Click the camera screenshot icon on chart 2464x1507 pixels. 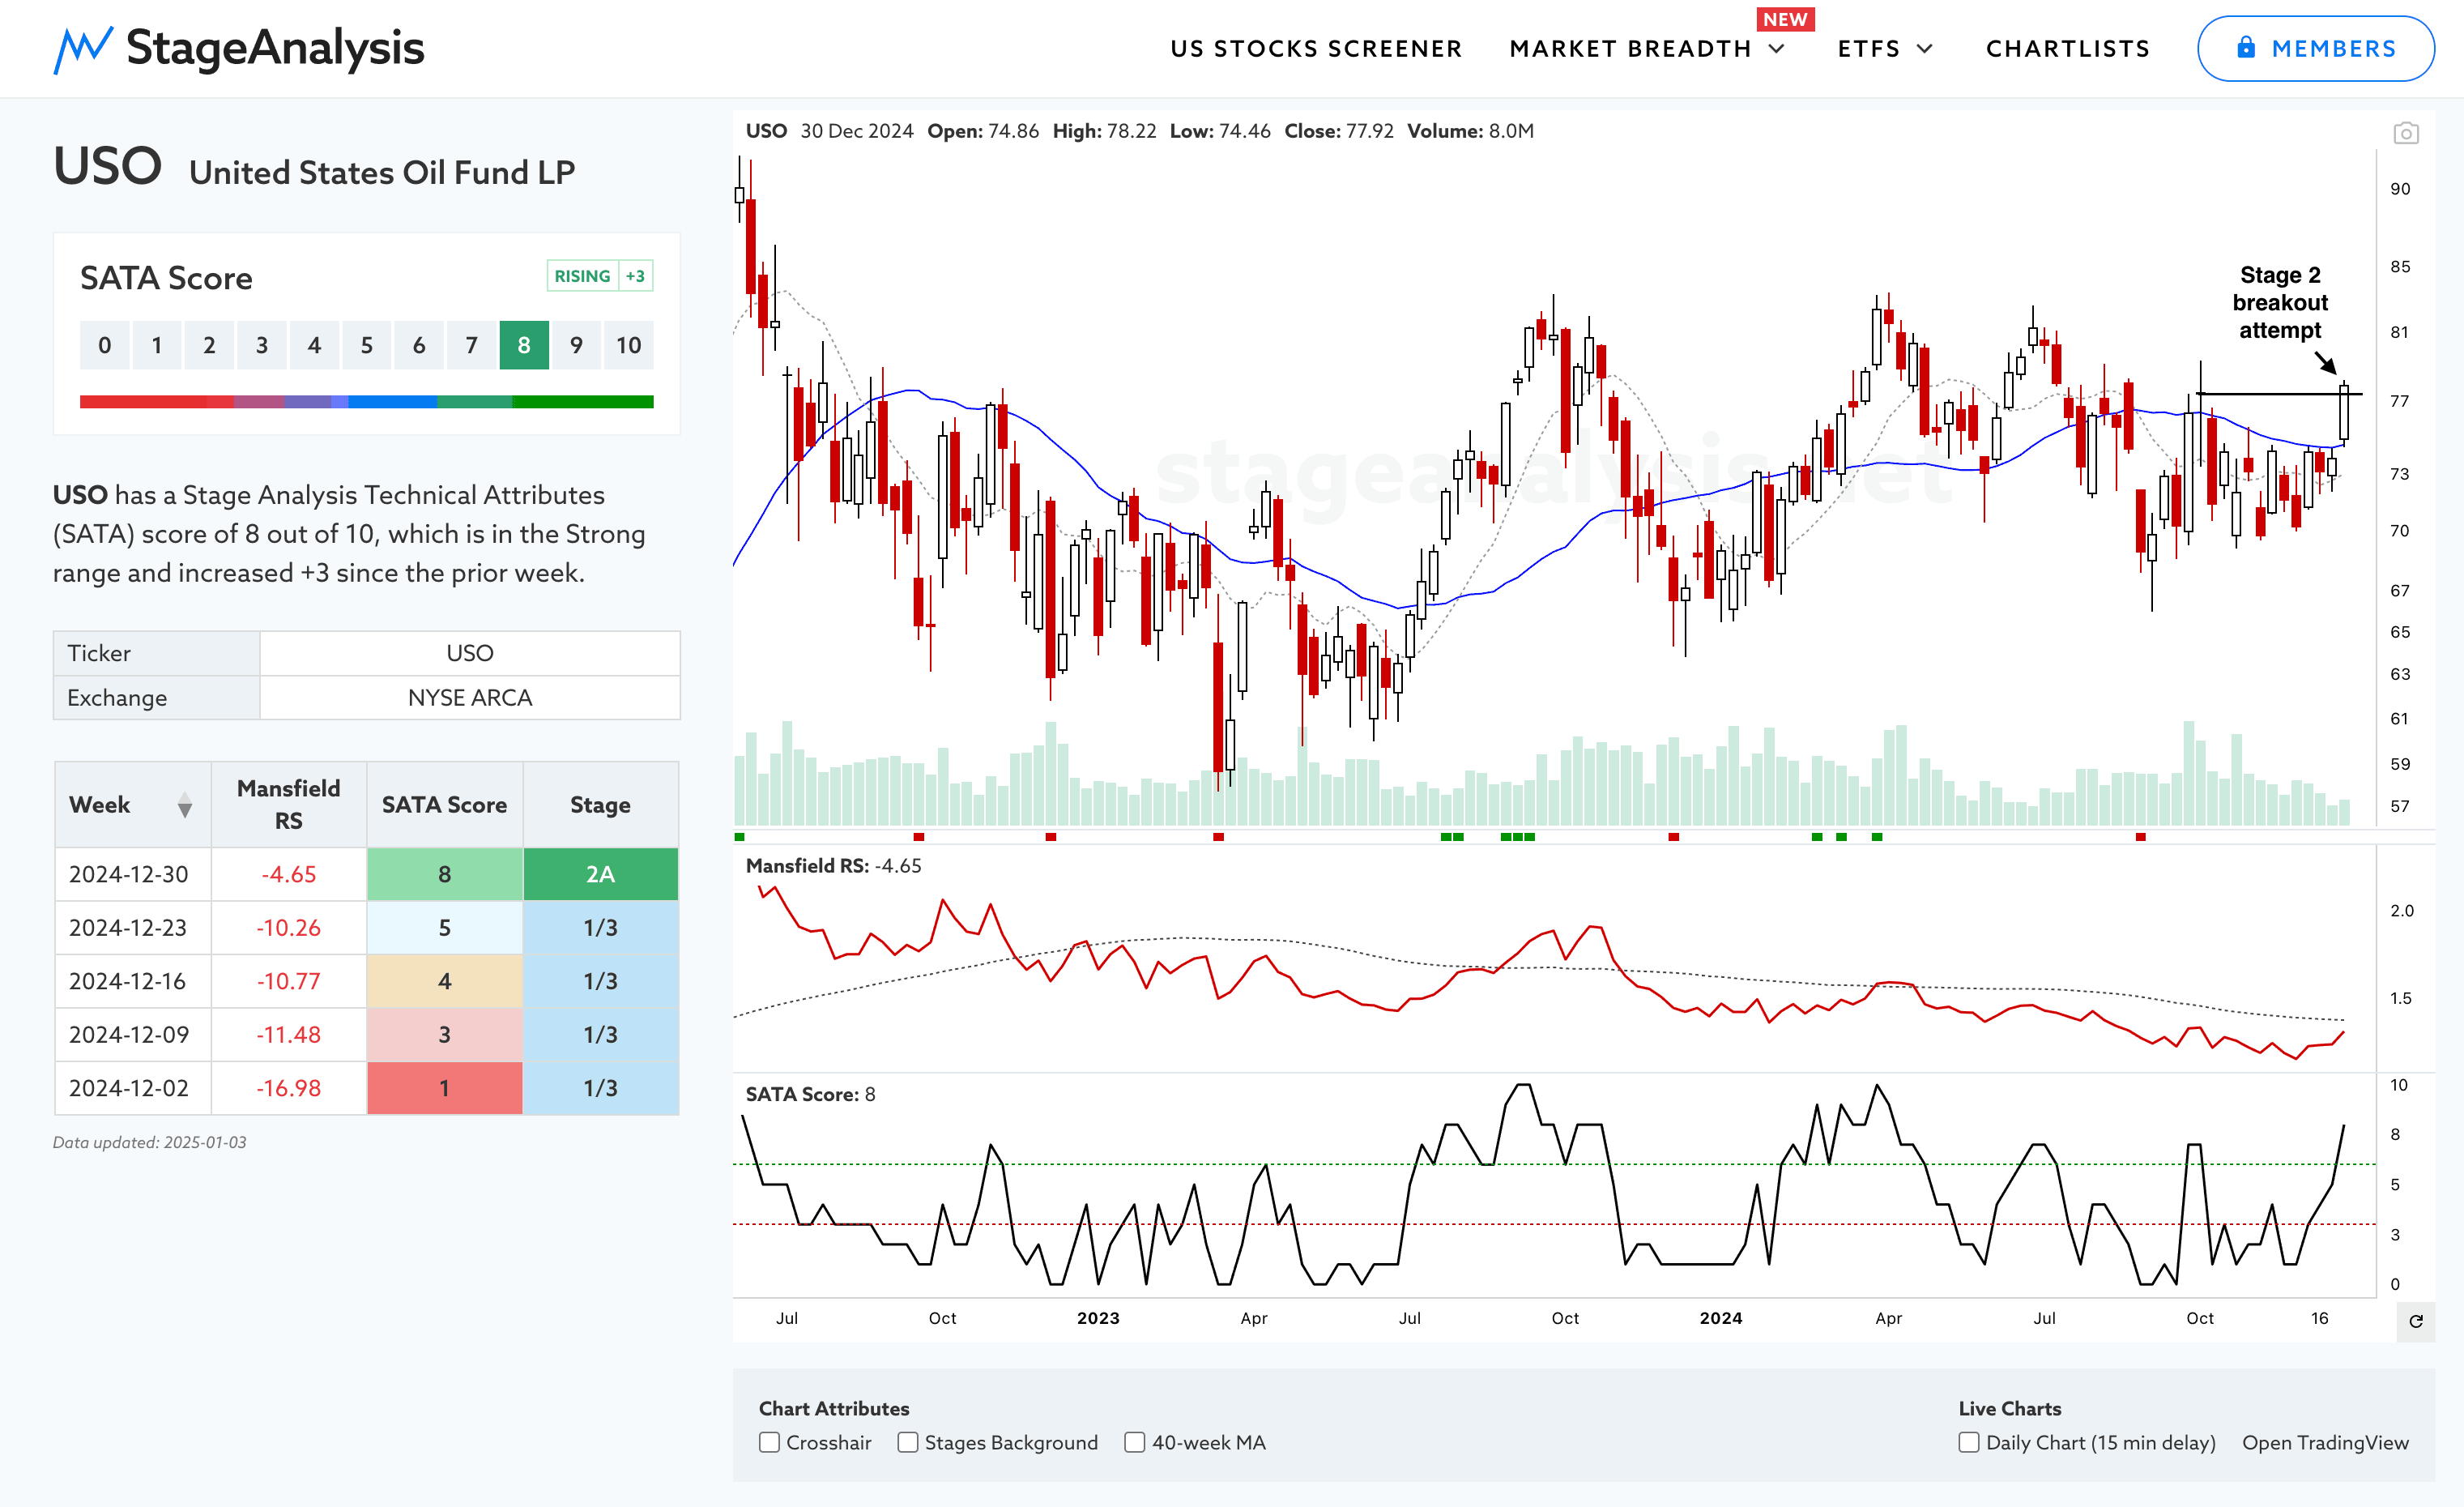click(x=2405, y=133)
